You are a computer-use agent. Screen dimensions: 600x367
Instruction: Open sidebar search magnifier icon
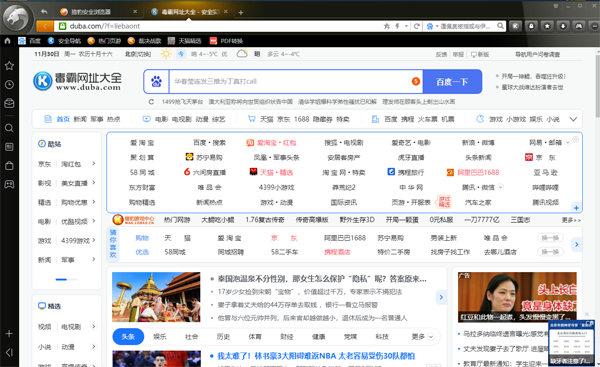point(9,128)
